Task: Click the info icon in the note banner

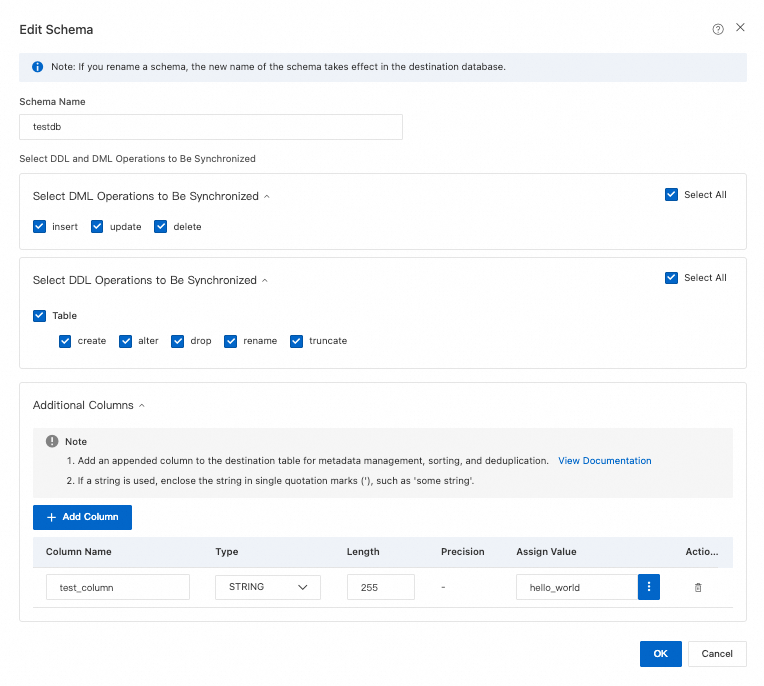Action: click(x=37, y=67)
